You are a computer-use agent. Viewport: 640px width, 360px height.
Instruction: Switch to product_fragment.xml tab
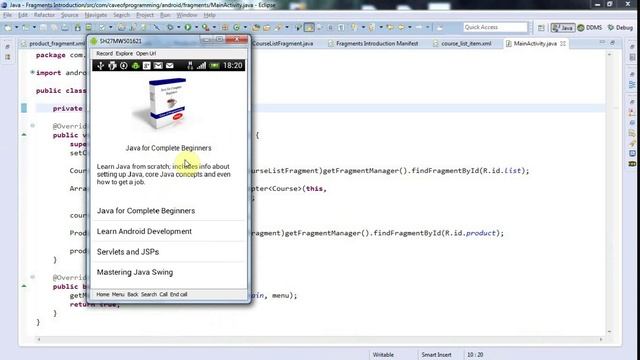pos(53,43)
